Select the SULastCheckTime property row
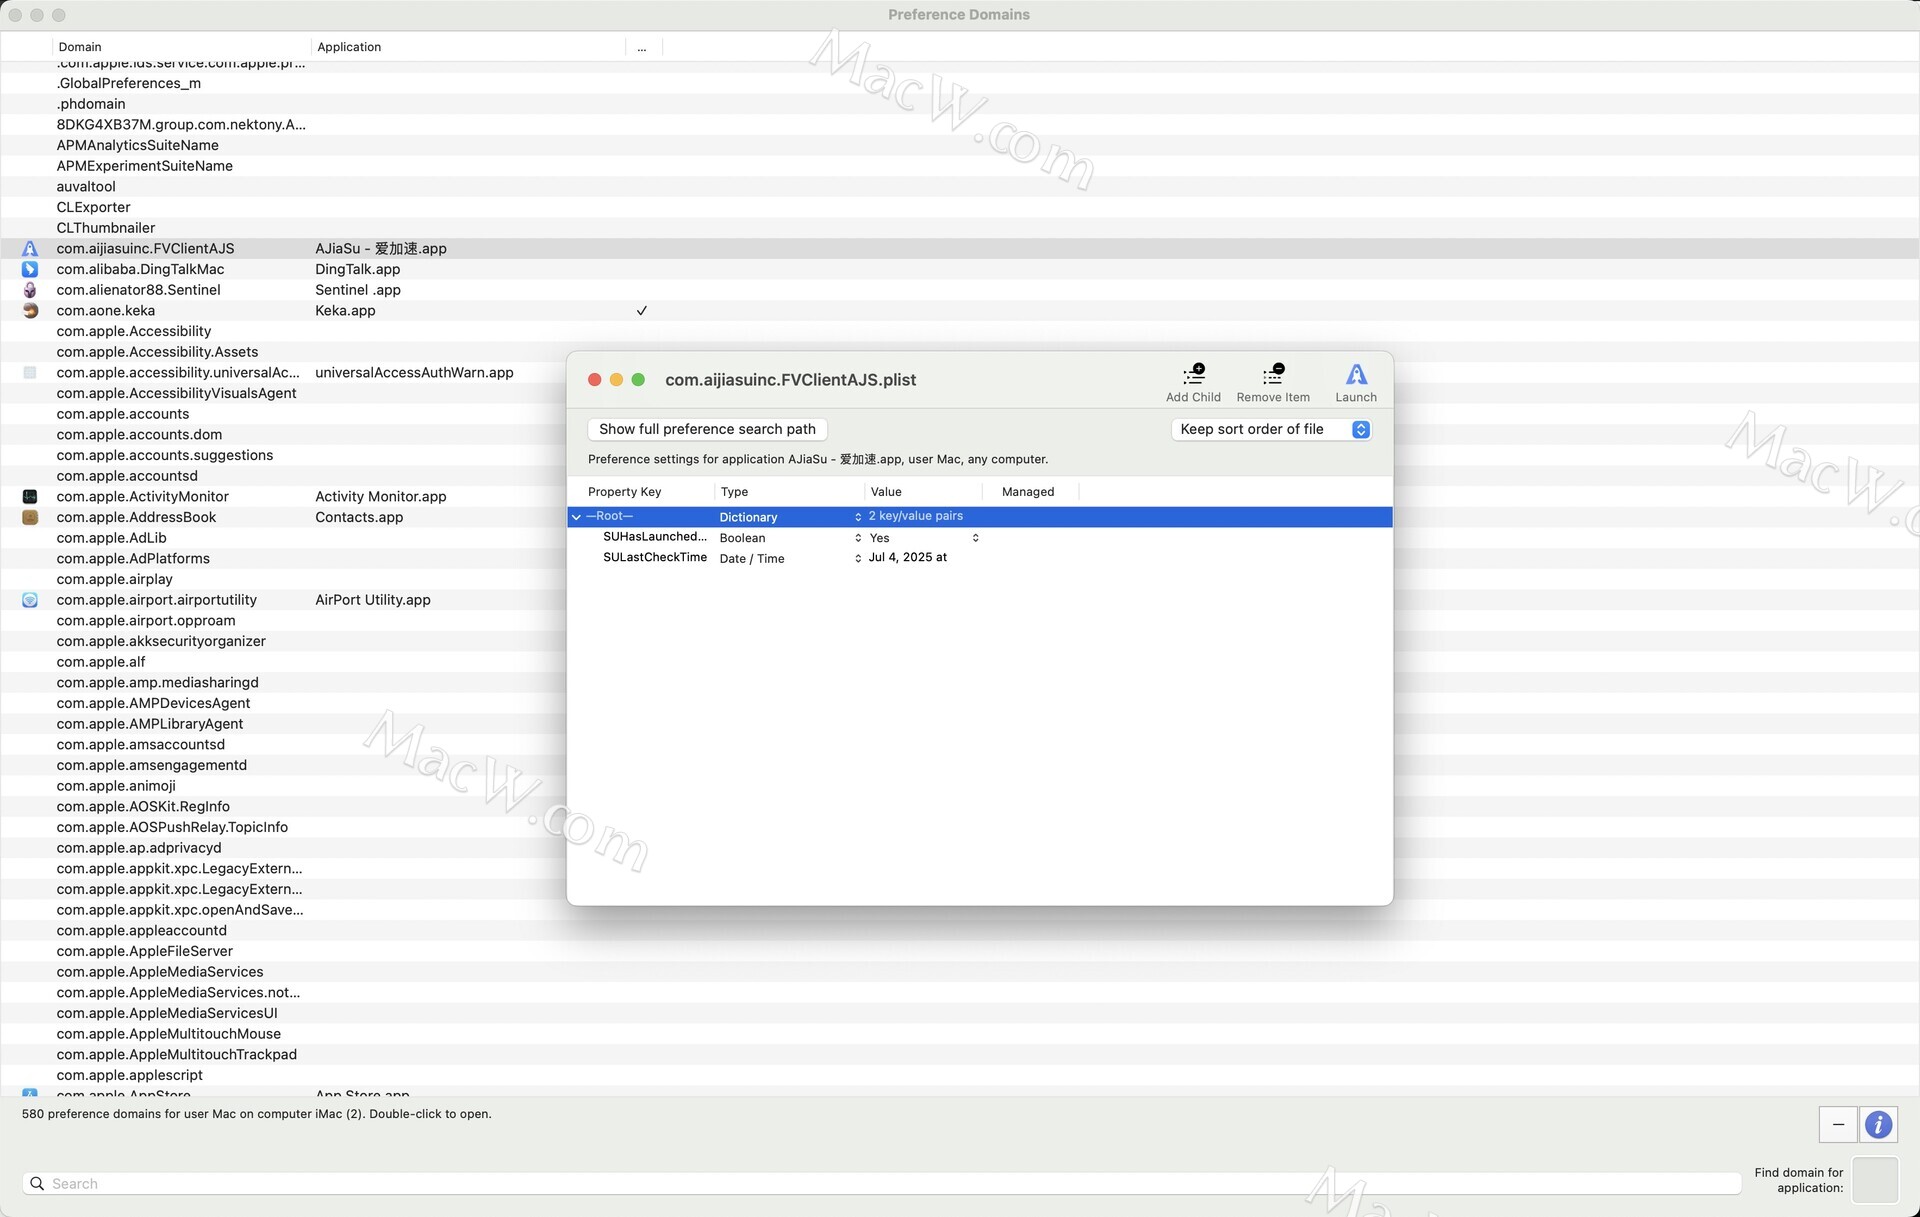This screenshot has width=1920, height=1217. (979, 559)
